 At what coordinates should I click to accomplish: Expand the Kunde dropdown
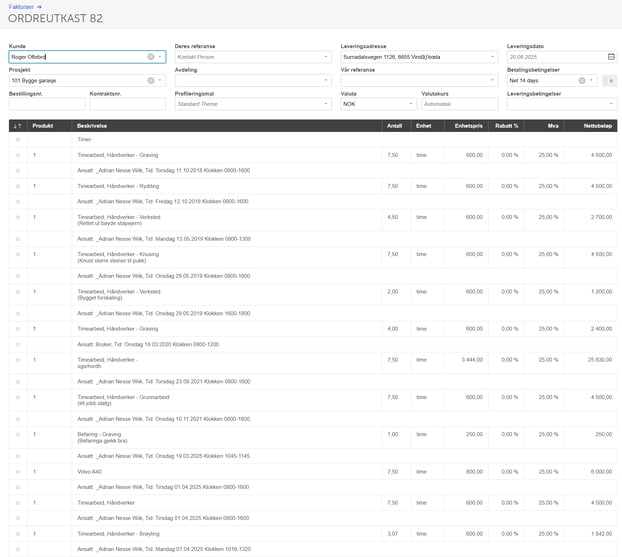point(160,57)
